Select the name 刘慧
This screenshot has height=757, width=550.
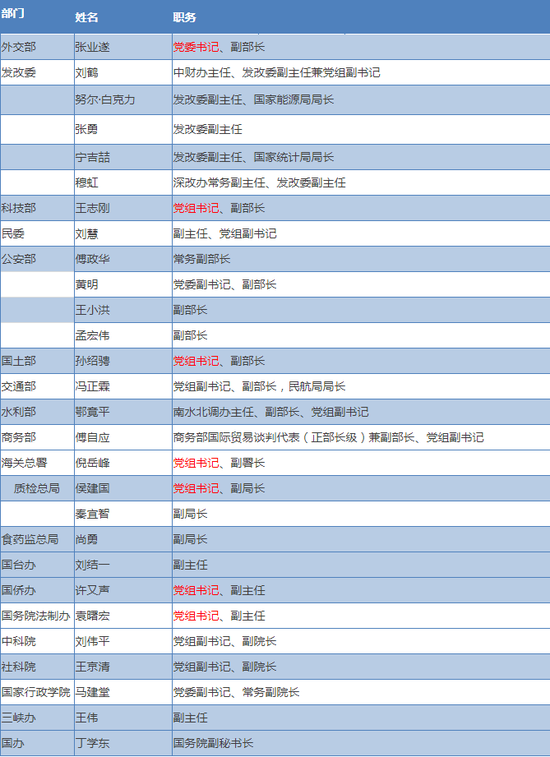tap(86, 234)
